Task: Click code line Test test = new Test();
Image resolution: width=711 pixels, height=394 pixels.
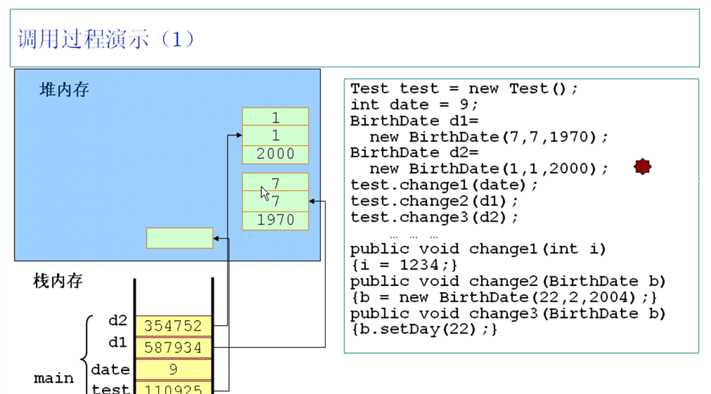Action: tap(464, 88)
